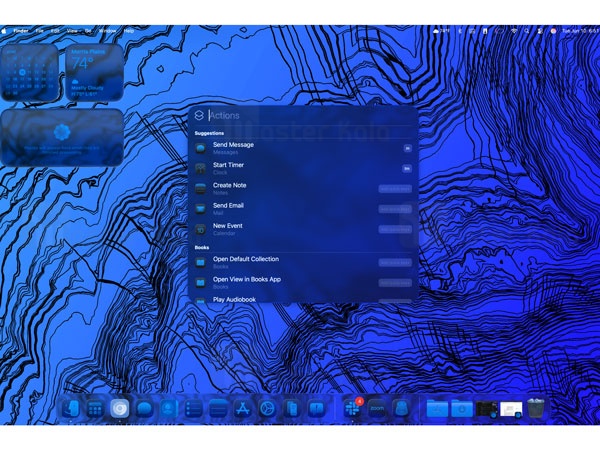The width and height of the screenshot is (600, 450).
Task: Open Finder from the Dock
Action: point(71,408)
